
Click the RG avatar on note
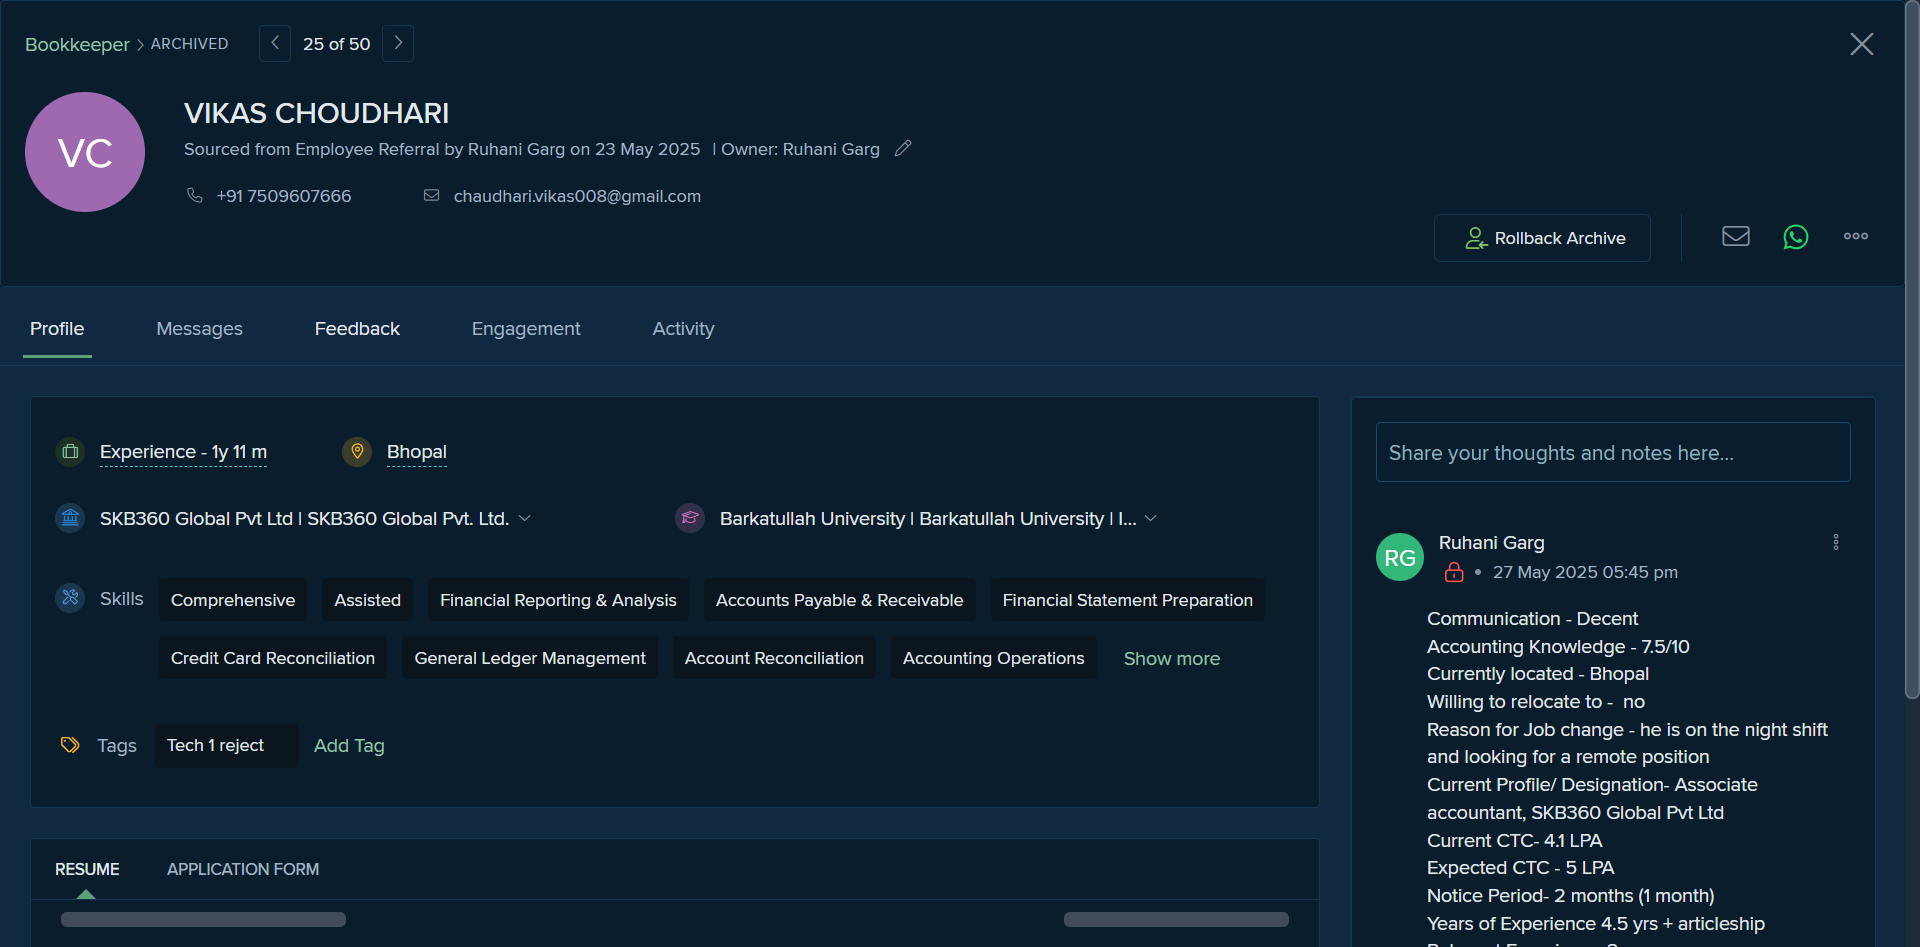click(x=1400, y=557)
